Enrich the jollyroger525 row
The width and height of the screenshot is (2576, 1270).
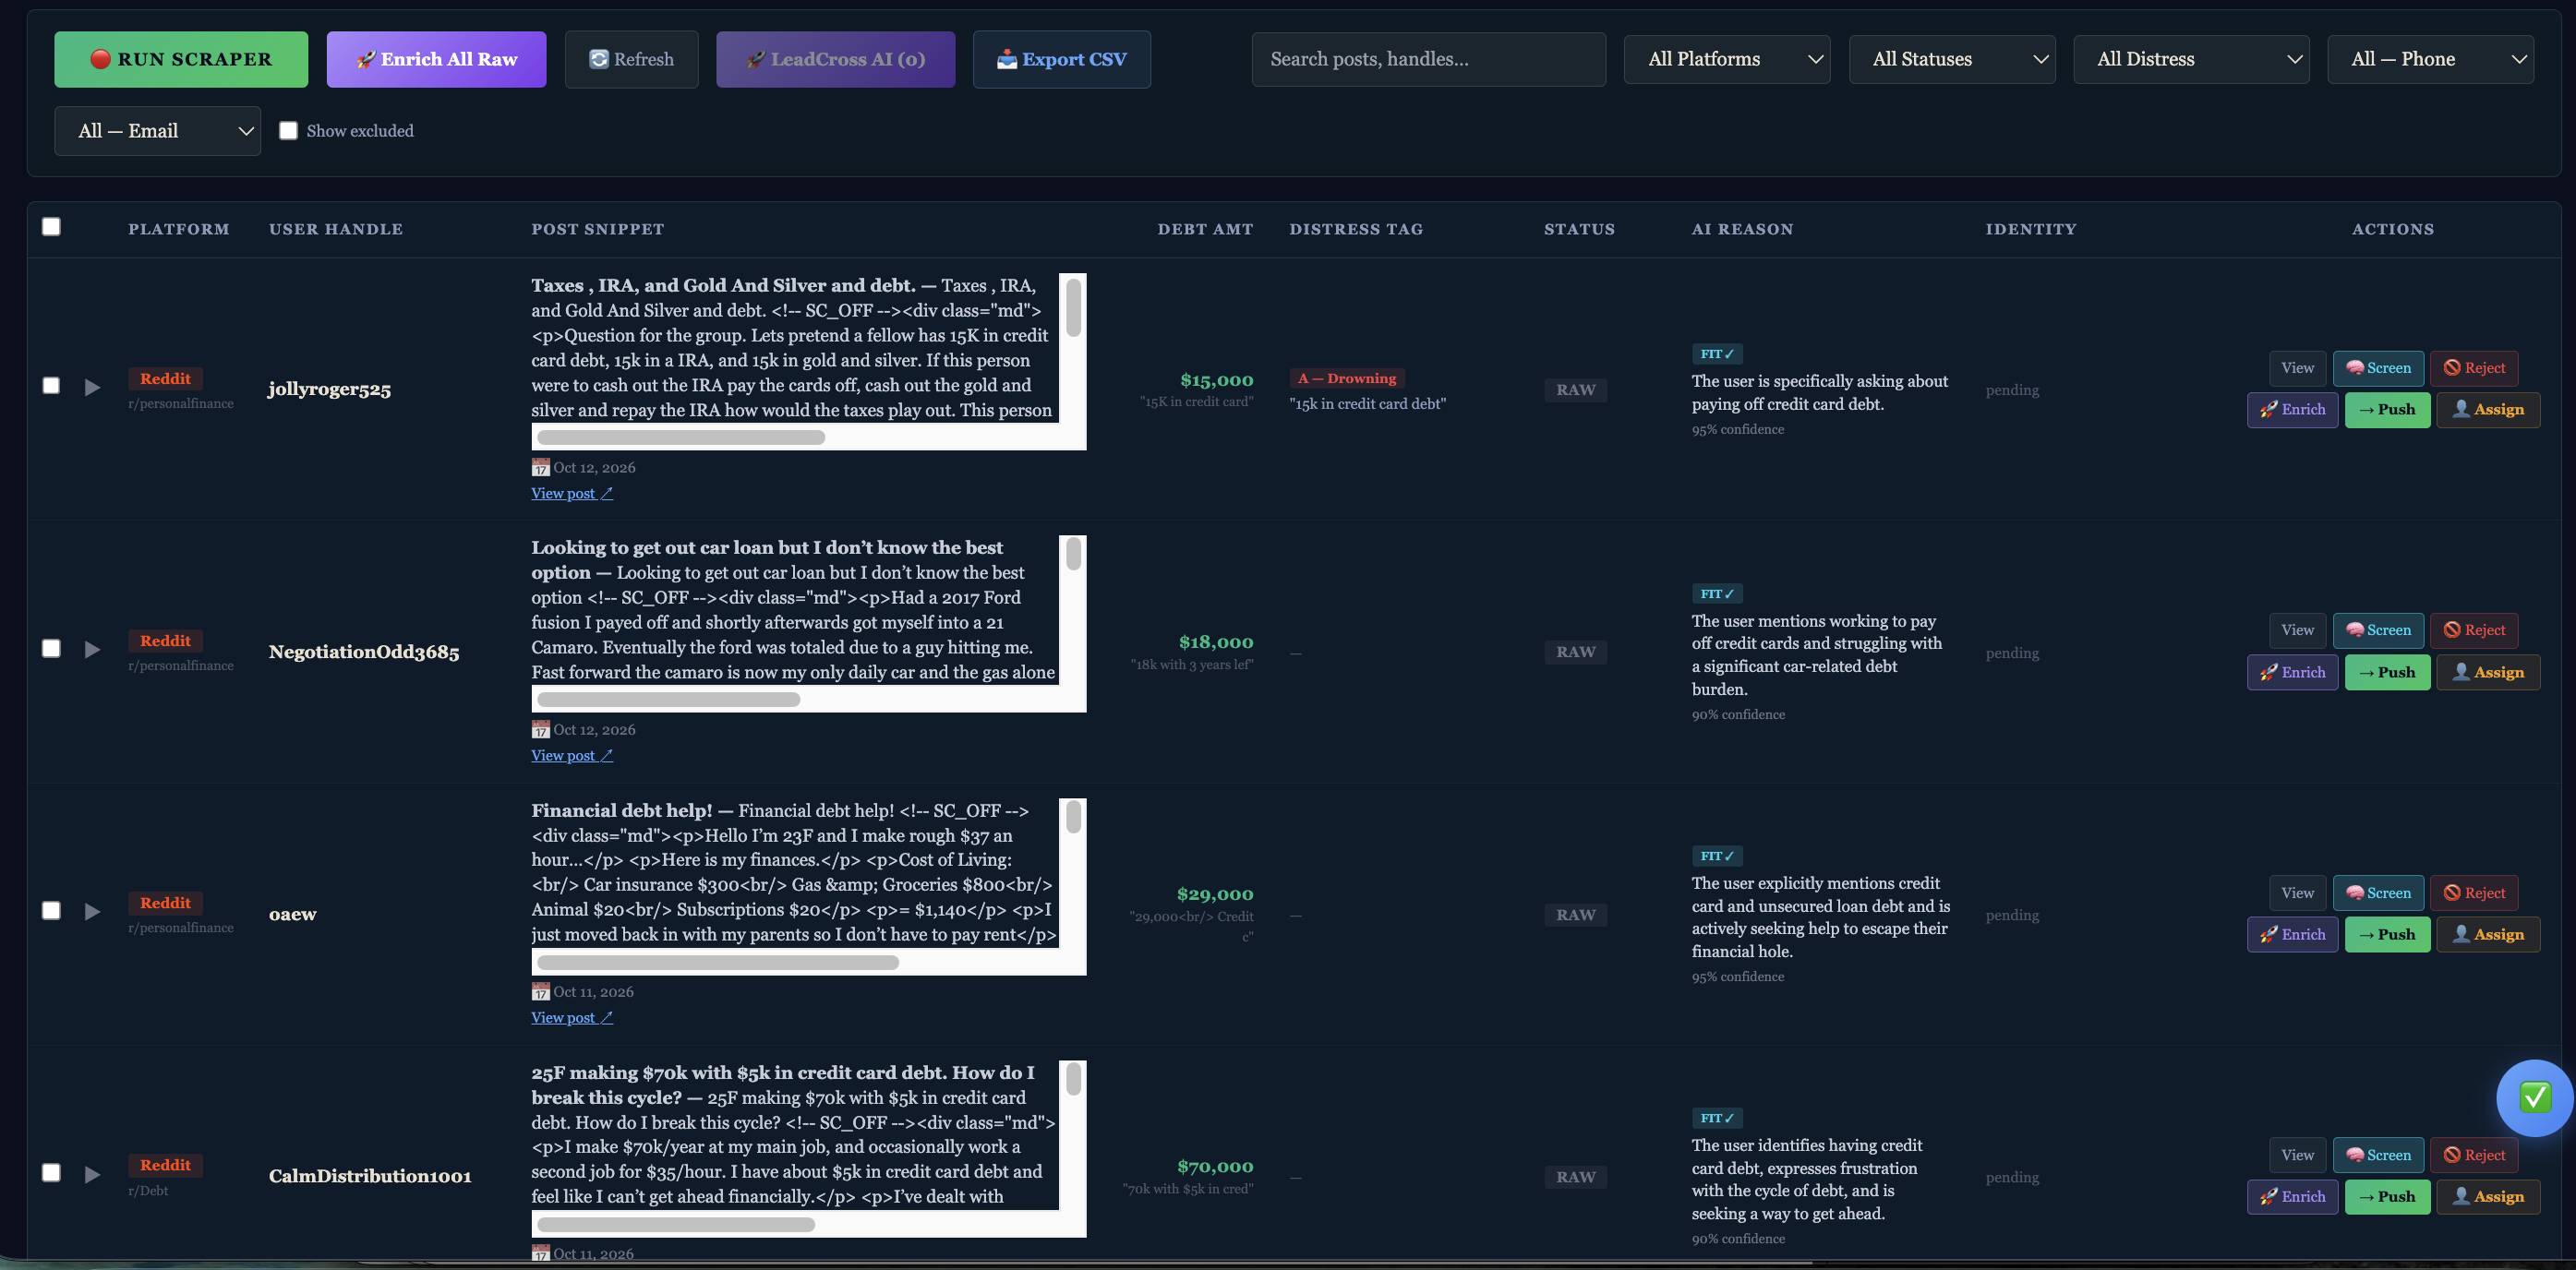[2292, 409]
